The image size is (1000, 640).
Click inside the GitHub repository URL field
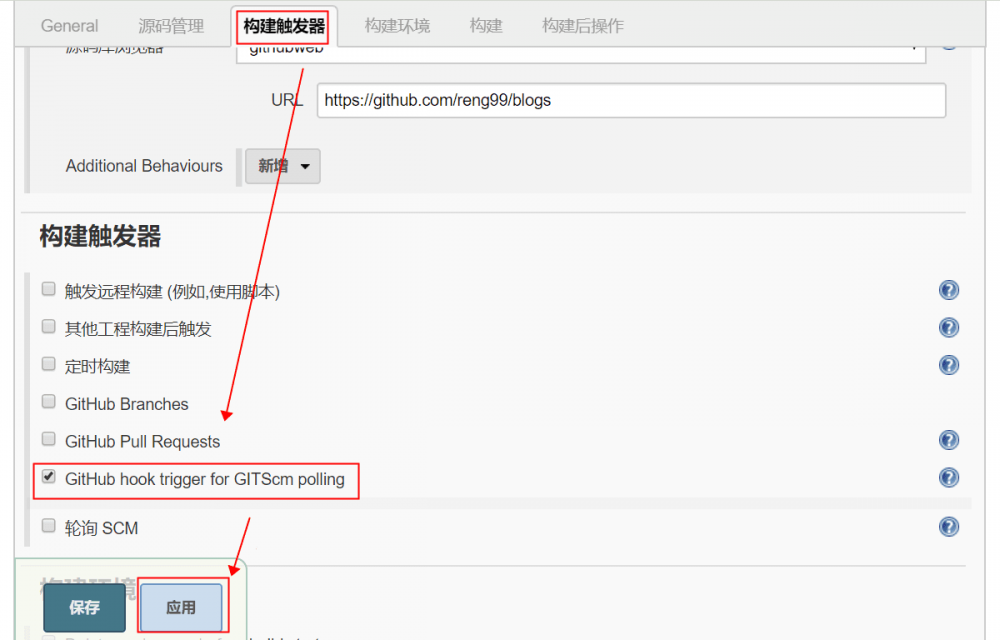(630, 100)
